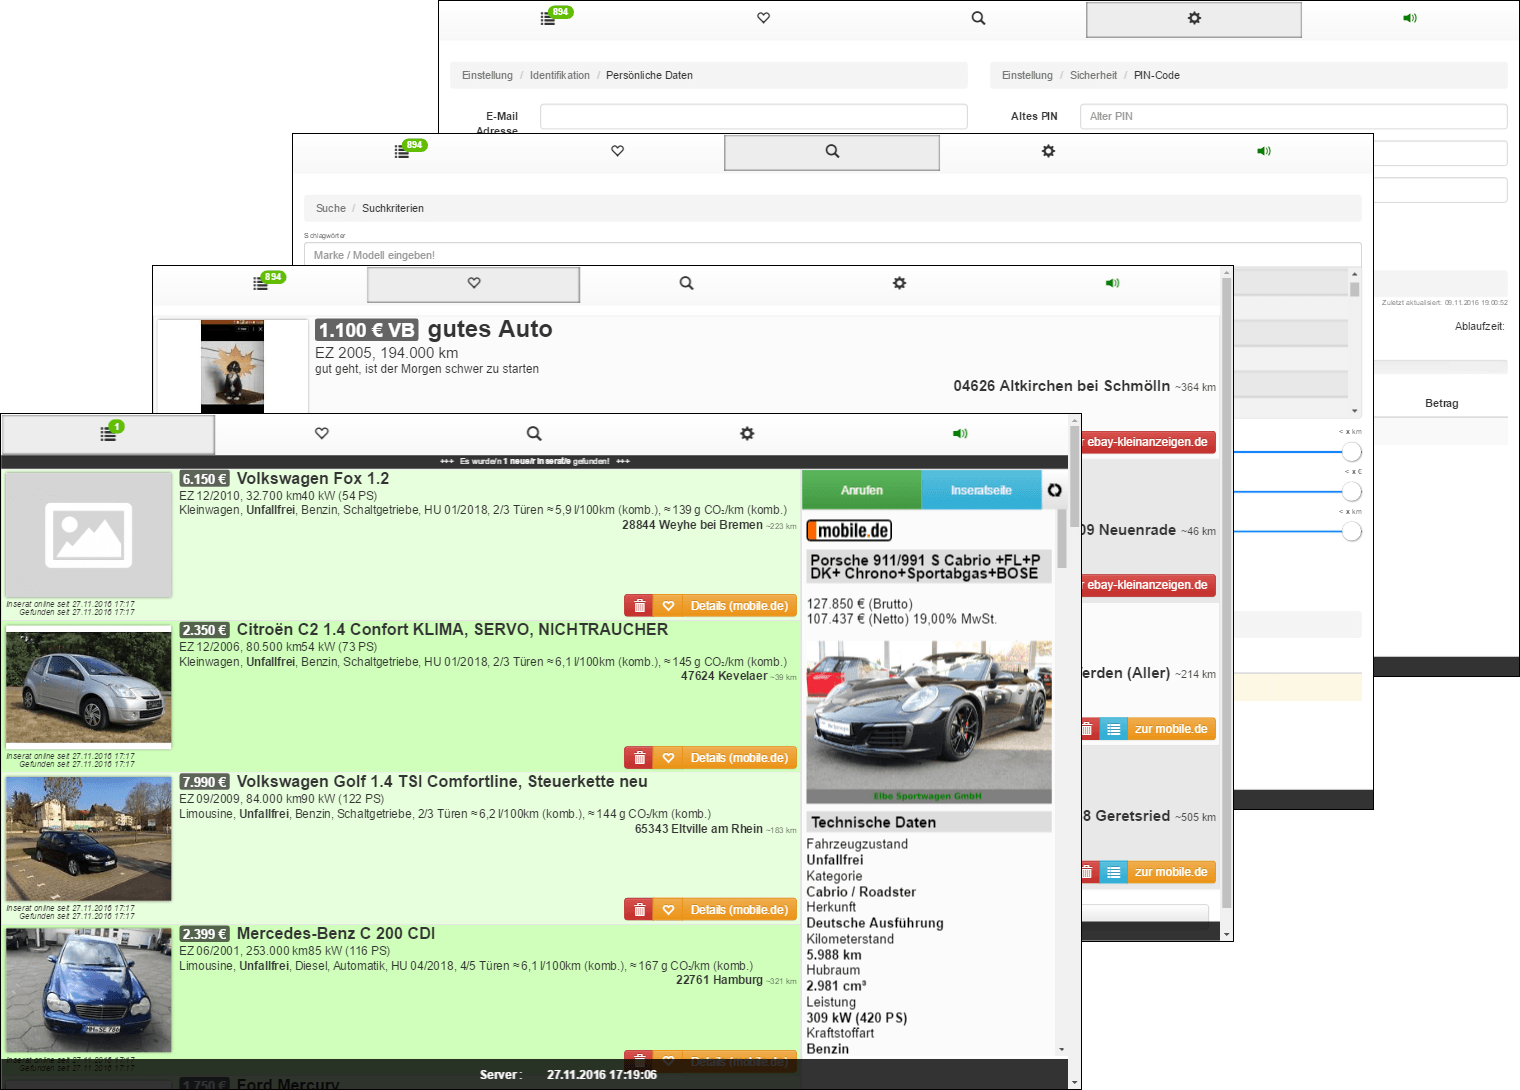Click magnifier search tab above the Suchkriterien breadcrumb
This screenshot has height=1090, width=1520.
pos(832,152)
